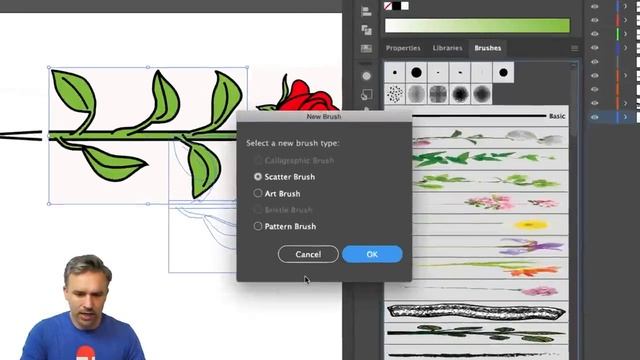Viewport: 640px width, 360px height.
Task: Open the Pathfinder panel icon in dock
Action: click(366, 30)
